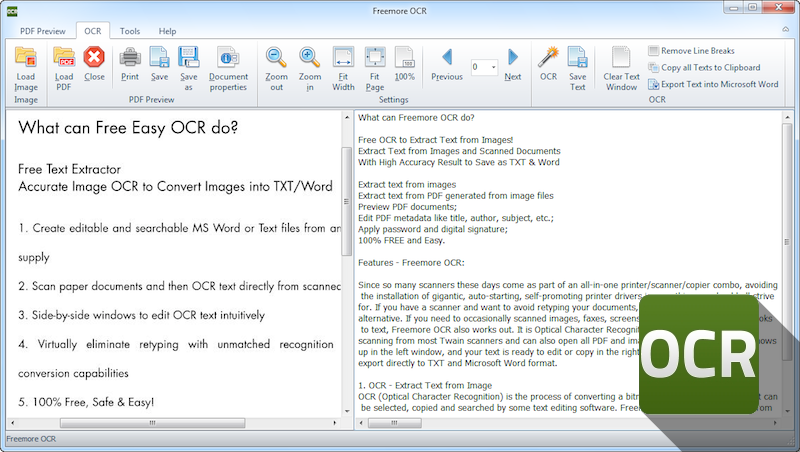This screenshot has height=452, width=800.
Task: Click the left pane scroll down arrow
Action: coord(347,411)
